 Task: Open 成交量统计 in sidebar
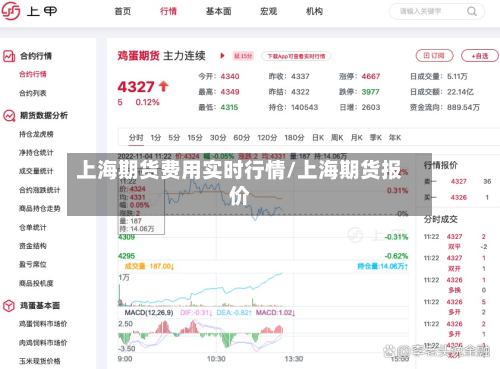point(36,171)
